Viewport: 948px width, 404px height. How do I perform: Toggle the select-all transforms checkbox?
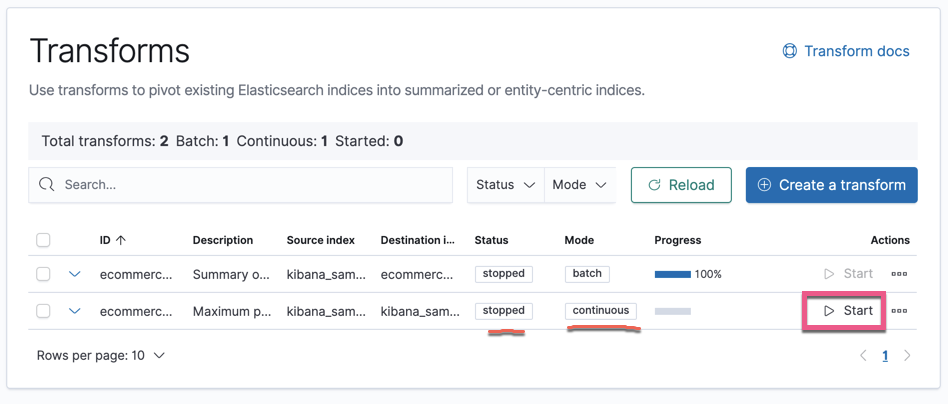coord(43,240)
